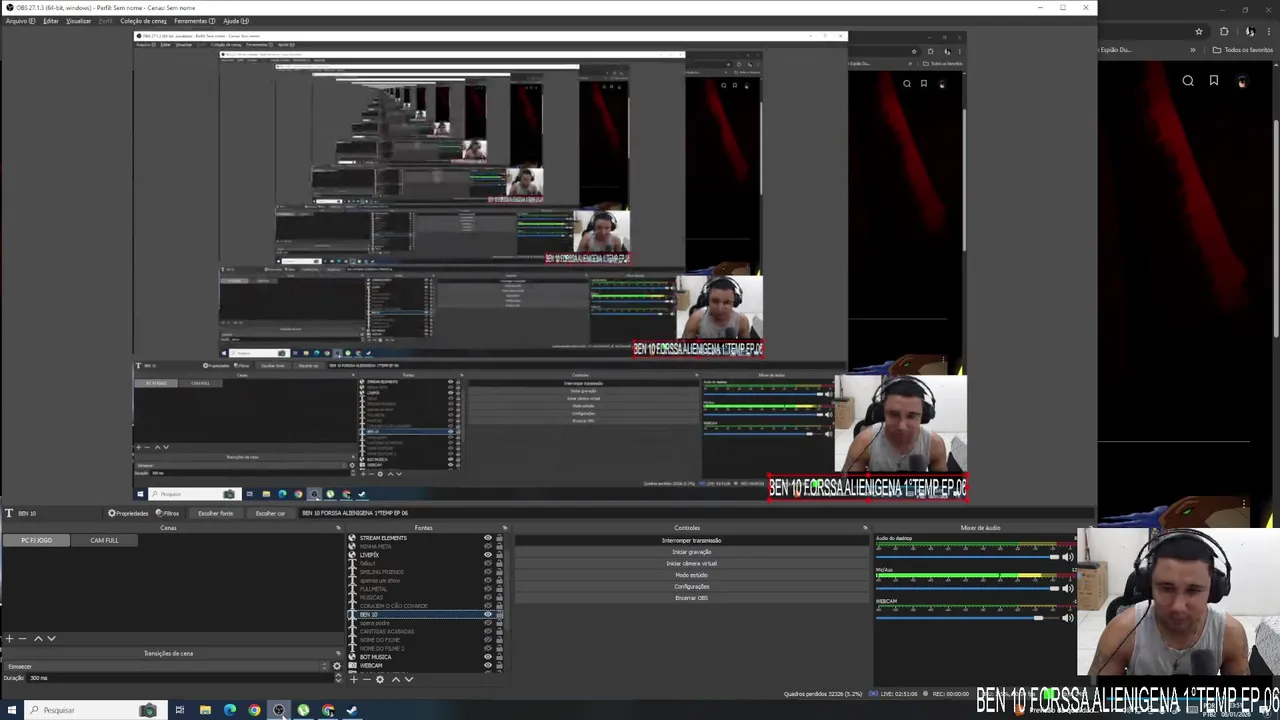Image resolution: width=1280 pixels, height=720 pixels.
Task: Toggle lock on WEBCAM source
Action: click(499, 665)
